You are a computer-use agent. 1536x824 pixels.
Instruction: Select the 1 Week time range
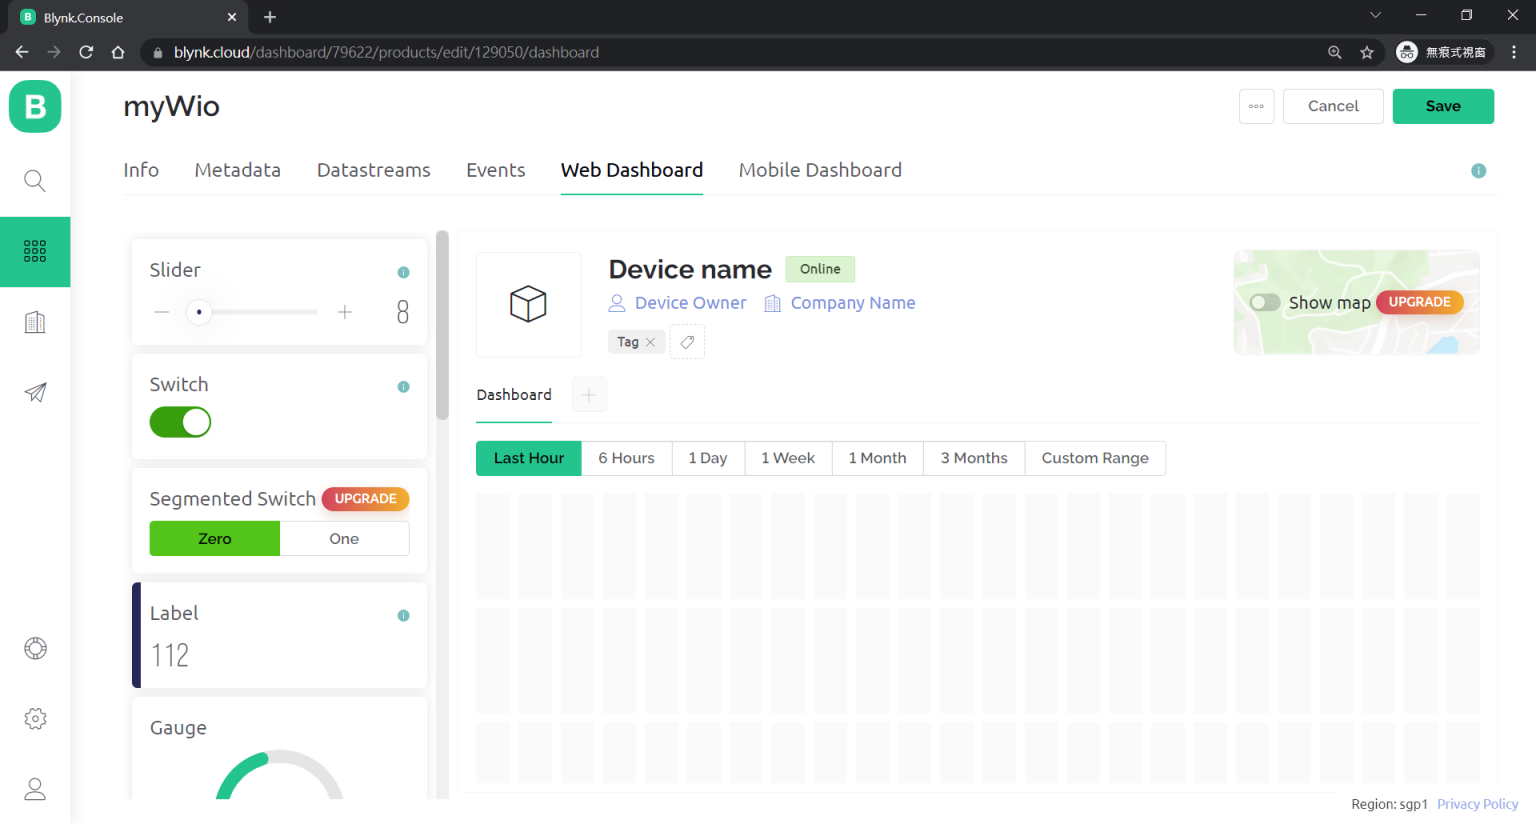click(788, 458)
